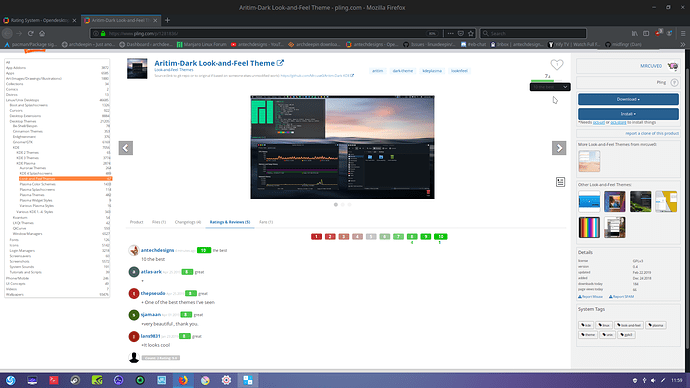Filter reviews by rating 10
Screen dimensions: 690x388
[x=440, y=237]
